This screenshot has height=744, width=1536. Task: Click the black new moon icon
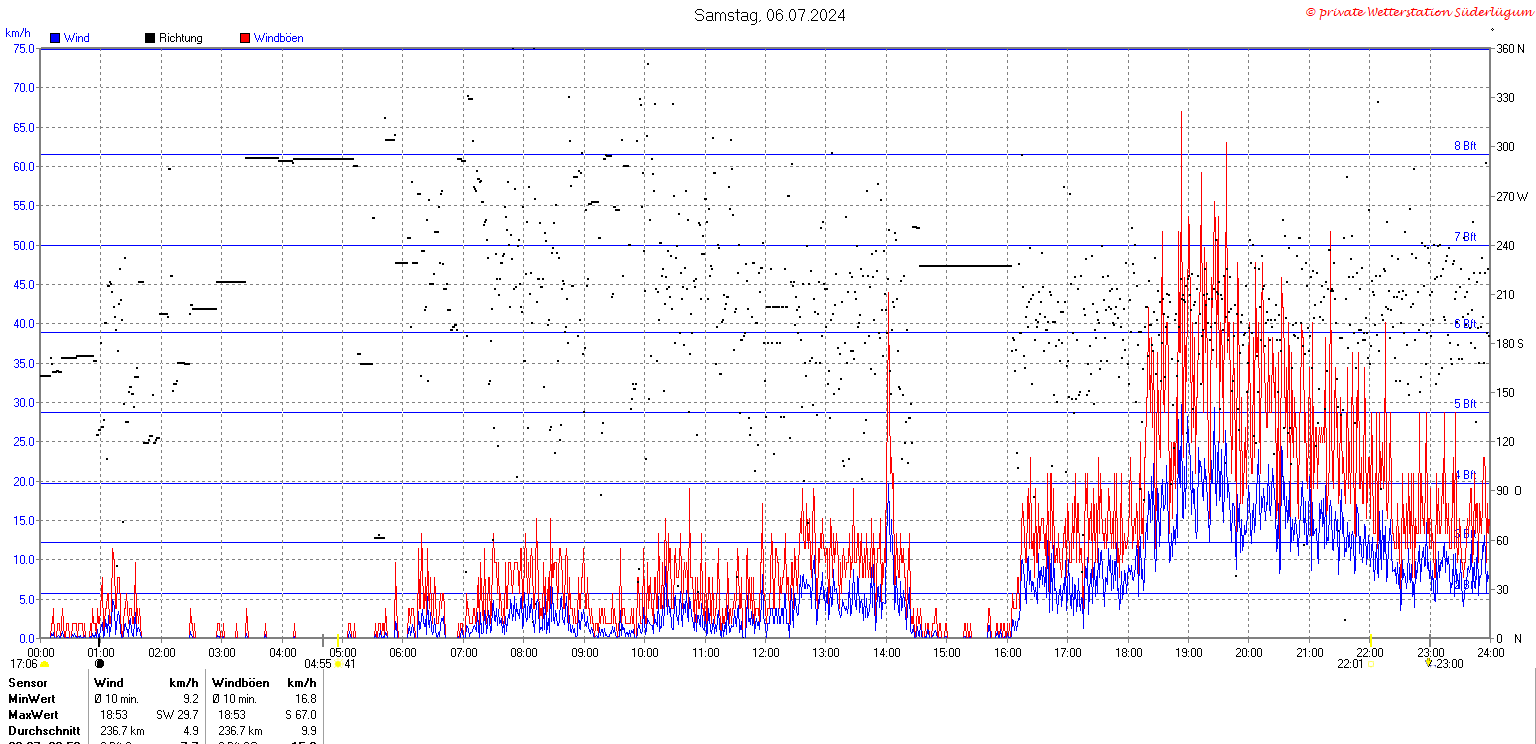(99, 663)
